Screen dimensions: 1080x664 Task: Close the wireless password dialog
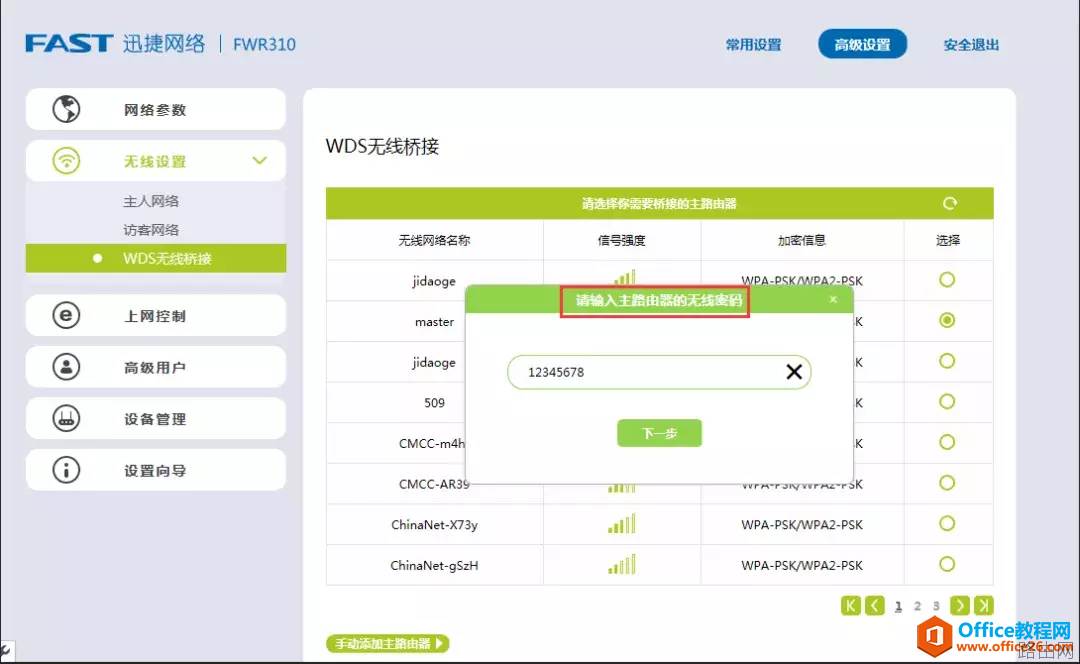coord(833,298)
